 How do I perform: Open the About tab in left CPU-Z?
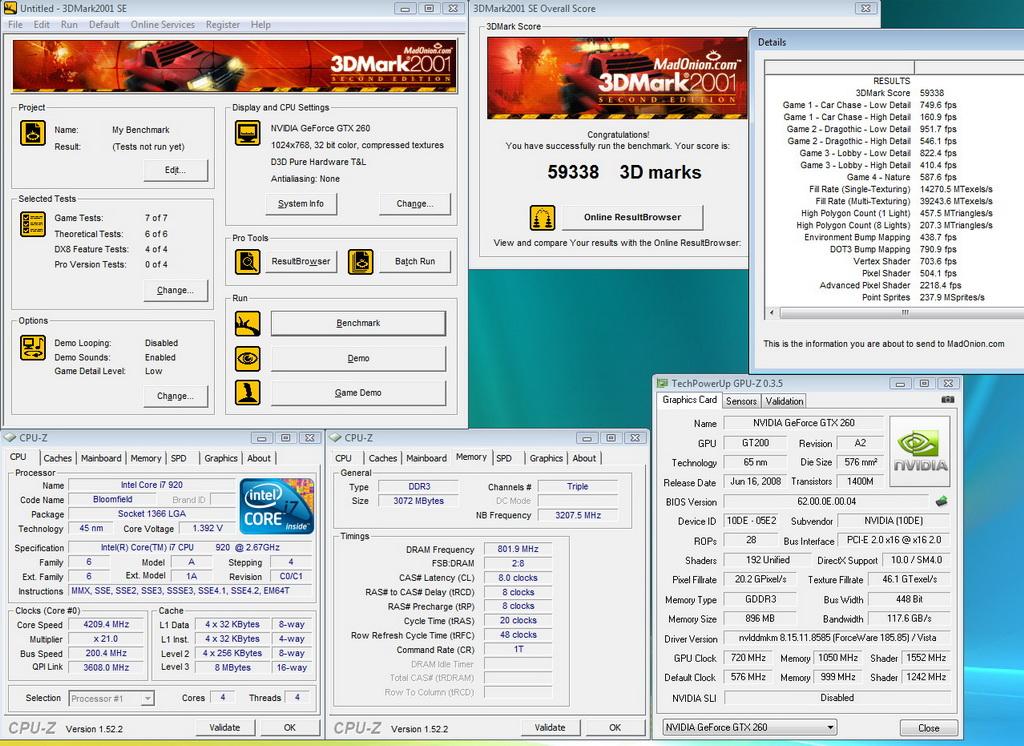click(x=259, y=458)
